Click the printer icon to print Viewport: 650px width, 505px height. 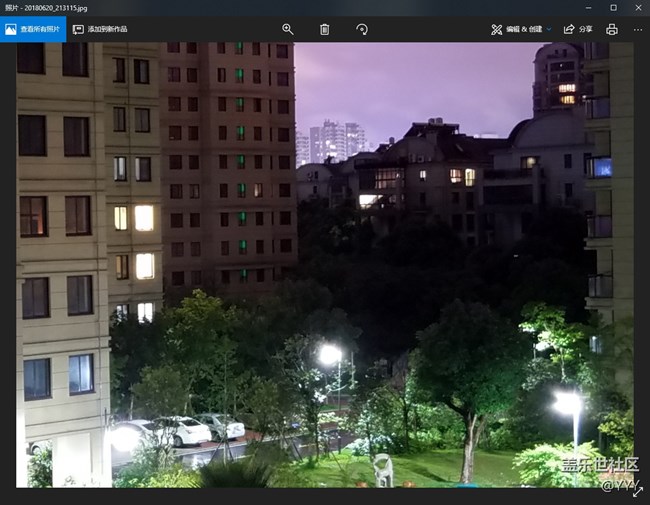(x=612, y=30)
